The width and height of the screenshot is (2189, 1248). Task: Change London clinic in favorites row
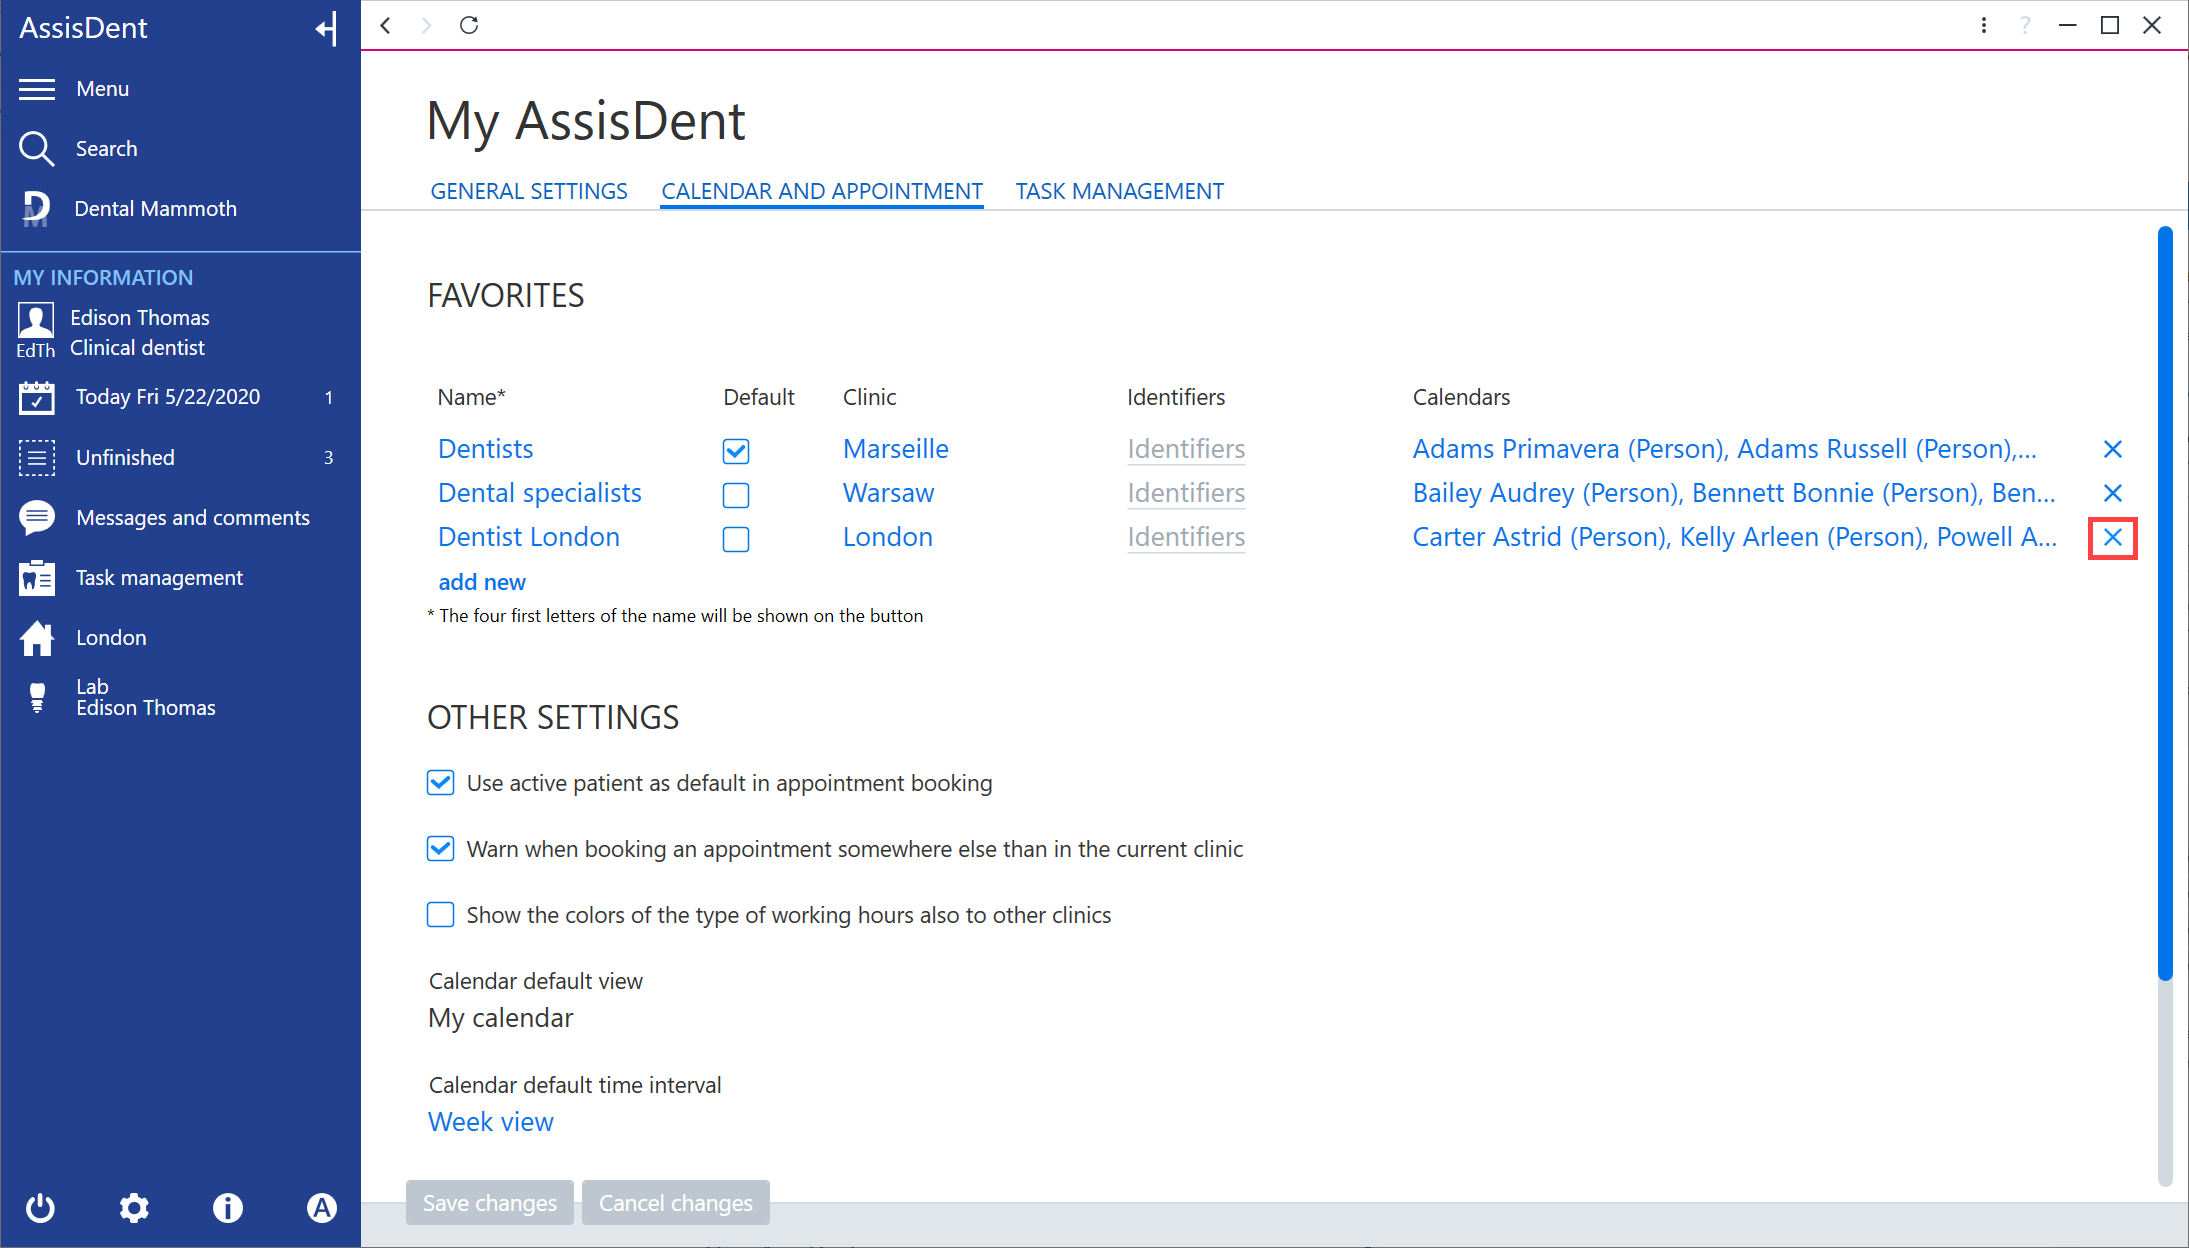[888, 537]
